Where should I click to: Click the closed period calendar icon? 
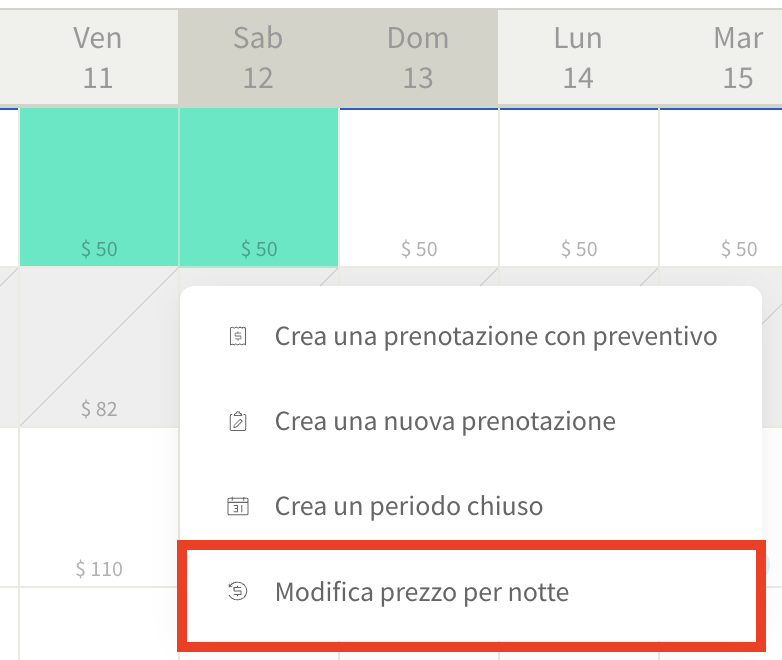(237, 506)
